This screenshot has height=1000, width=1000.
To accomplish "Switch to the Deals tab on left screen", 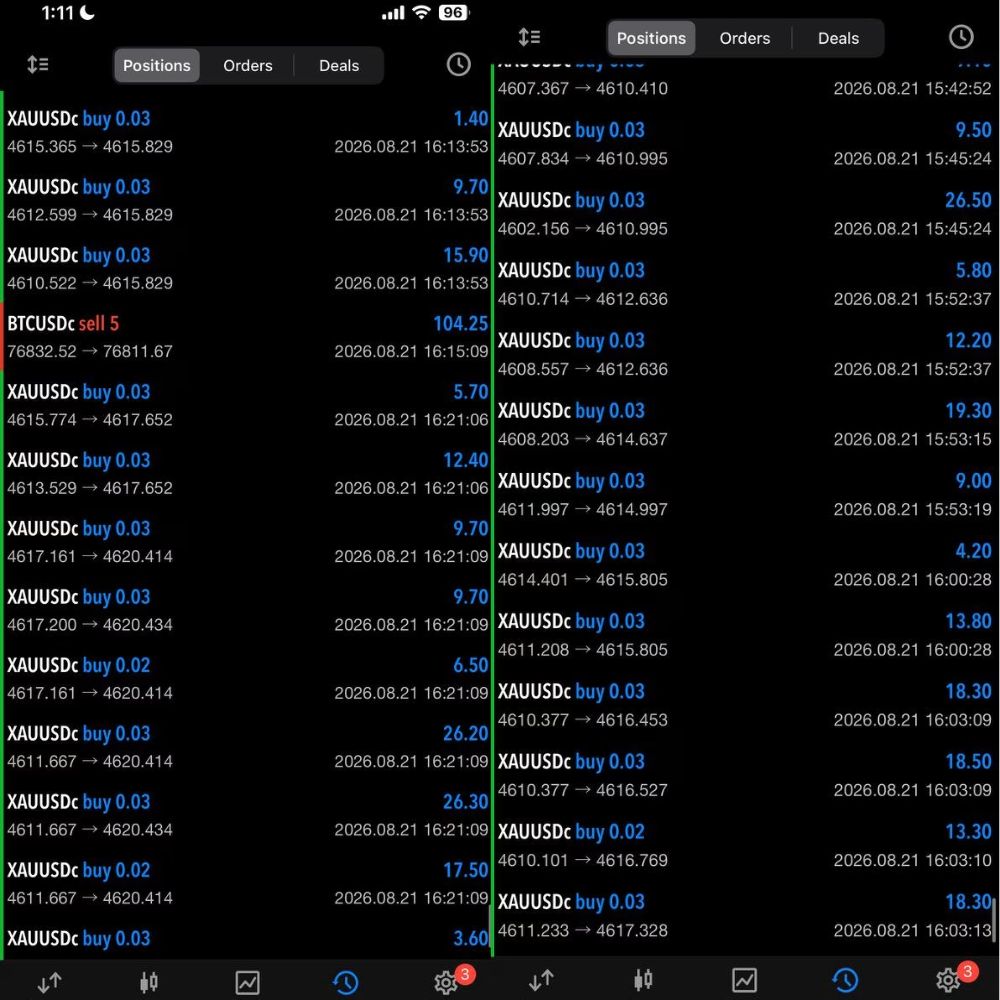I will (x=339, y=65).
